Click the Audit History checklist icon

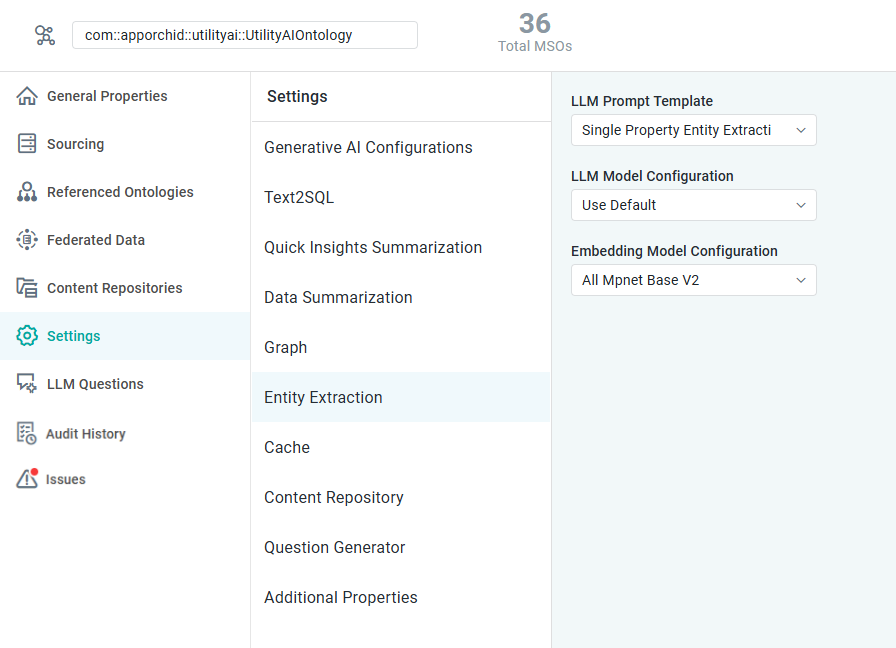tap(27, 433)
